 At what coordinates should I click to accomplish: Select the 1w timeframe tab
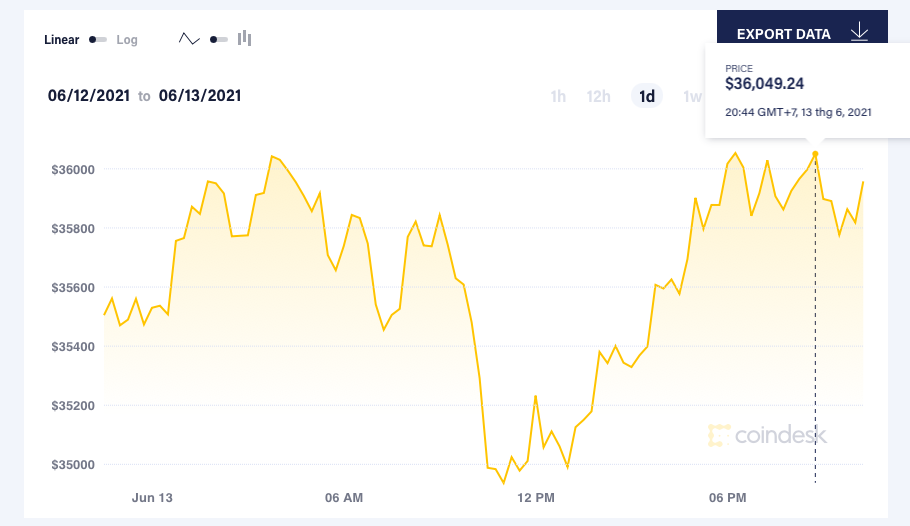click(691, 96)
